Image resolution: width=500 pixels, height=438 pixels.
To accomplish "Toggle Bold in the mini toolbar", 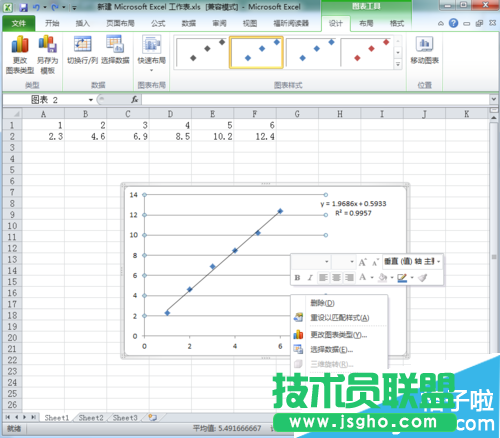I will click(297, 277).
